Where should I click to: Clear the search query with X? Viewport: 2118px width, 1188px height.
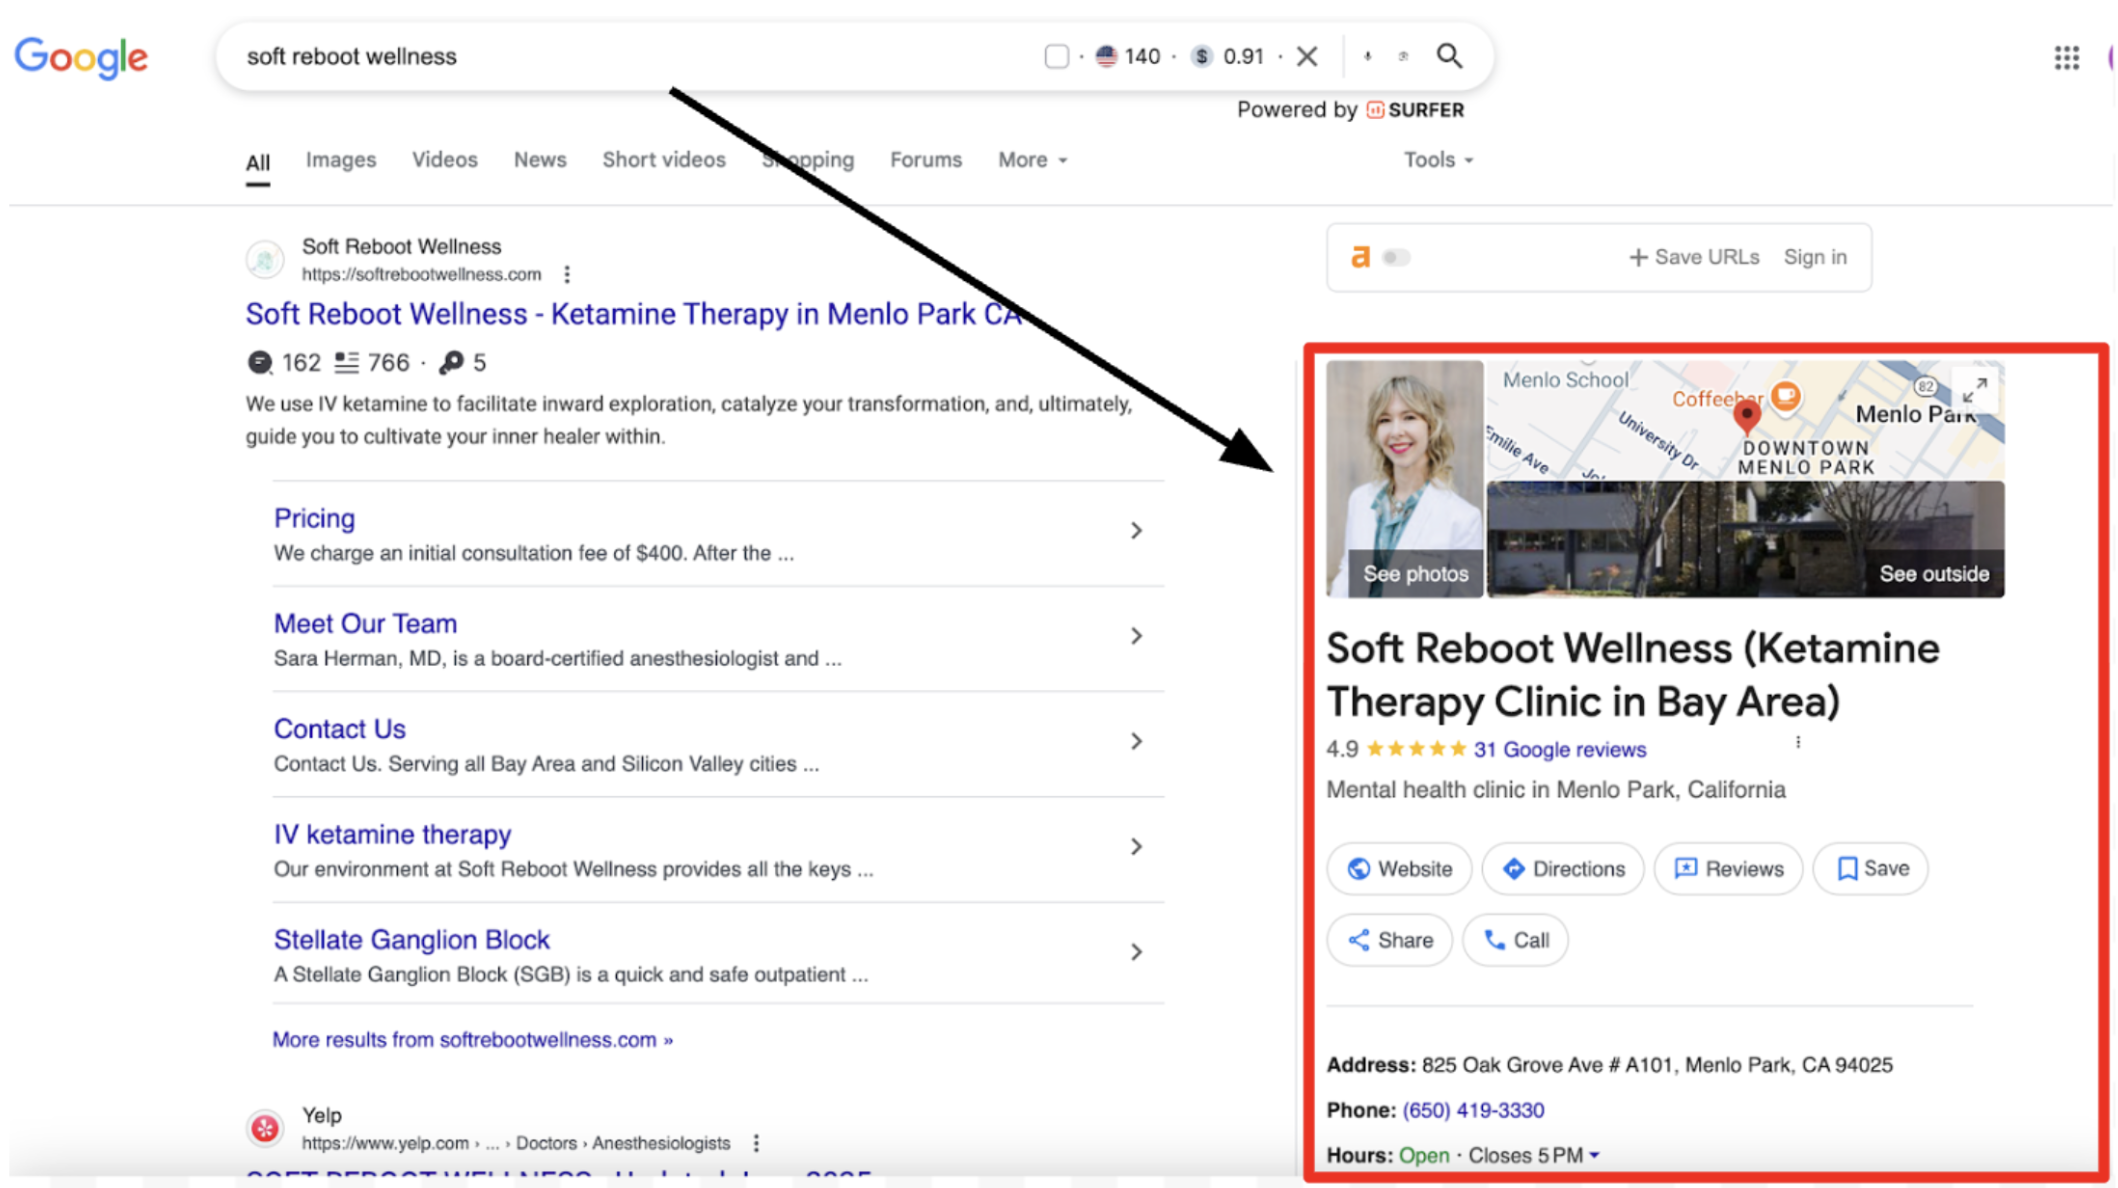coord(1307,56)
